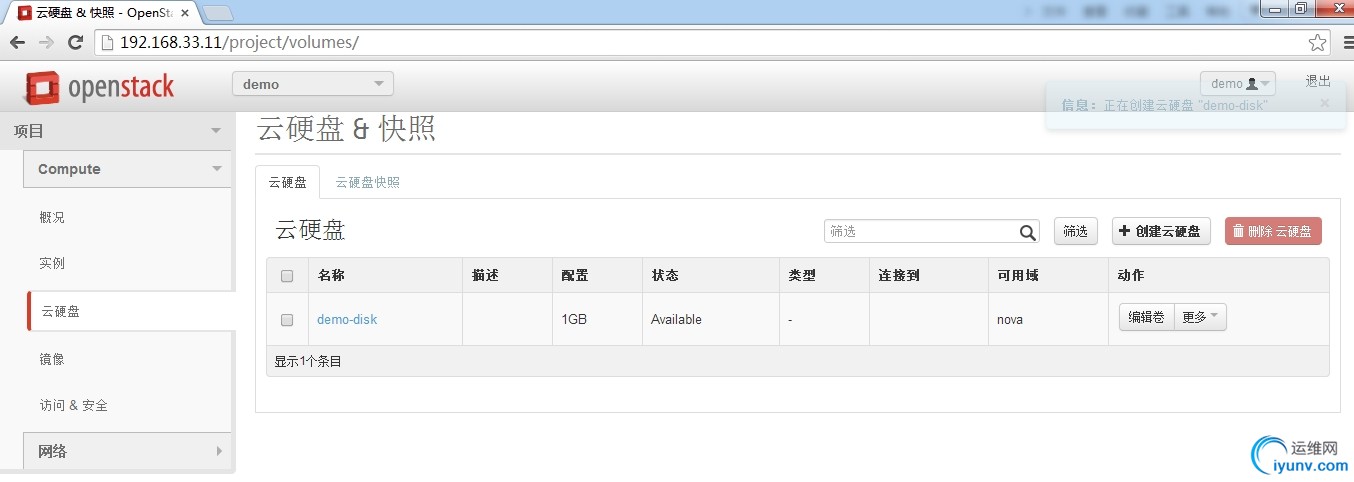Open 概况 in the sidebar
This screenshot has width=1354, height=482.
click(x=52, y=217)
